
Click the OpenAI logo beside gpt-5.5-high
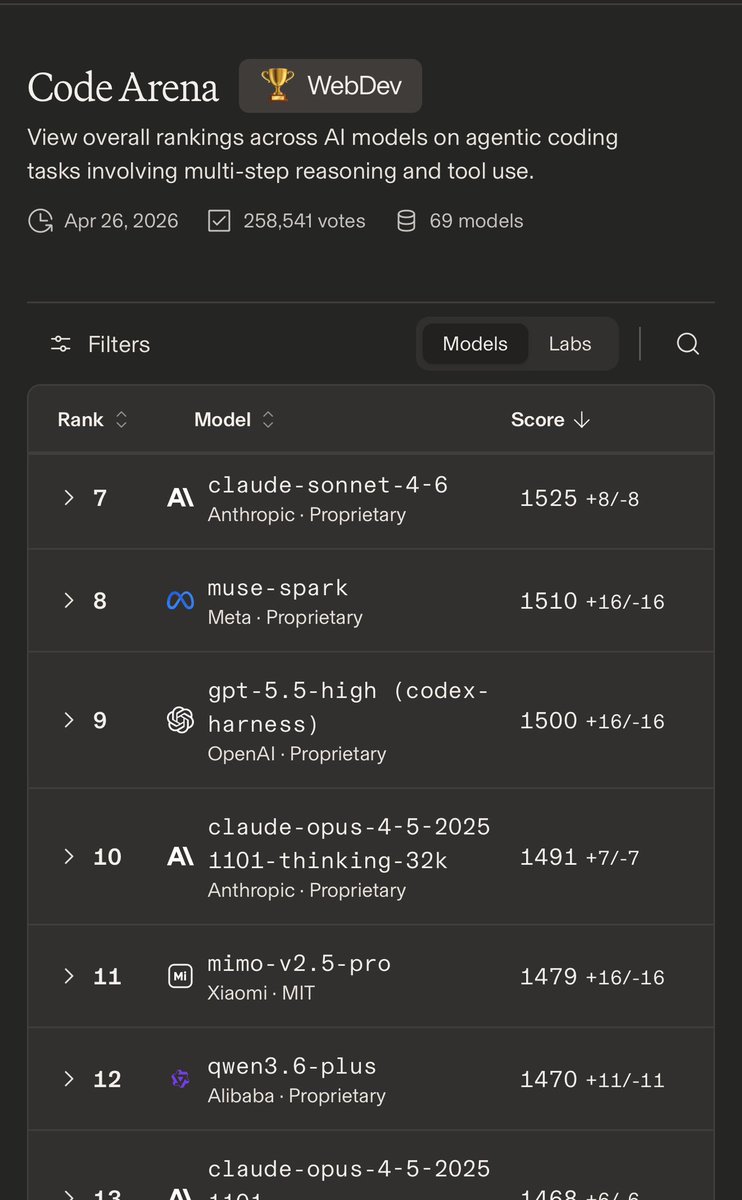coord(180,720)
